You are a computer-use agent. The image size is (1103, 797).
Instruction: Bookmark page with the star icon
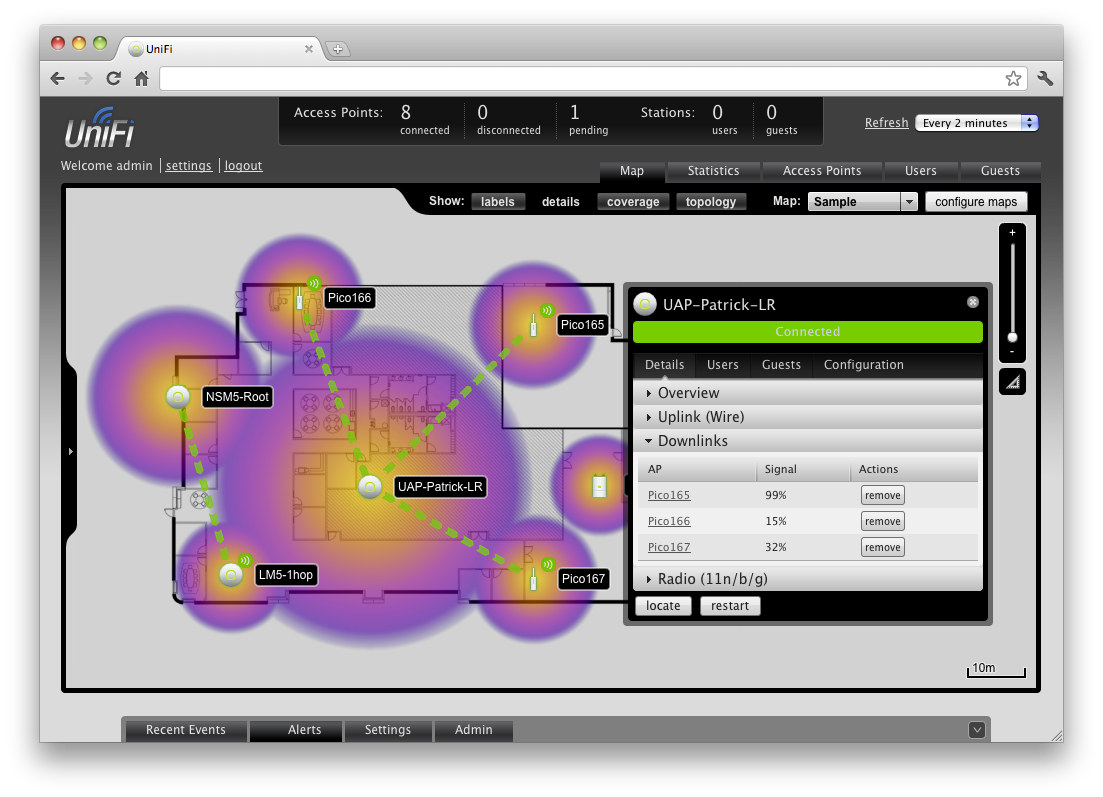click(1013, 78)
